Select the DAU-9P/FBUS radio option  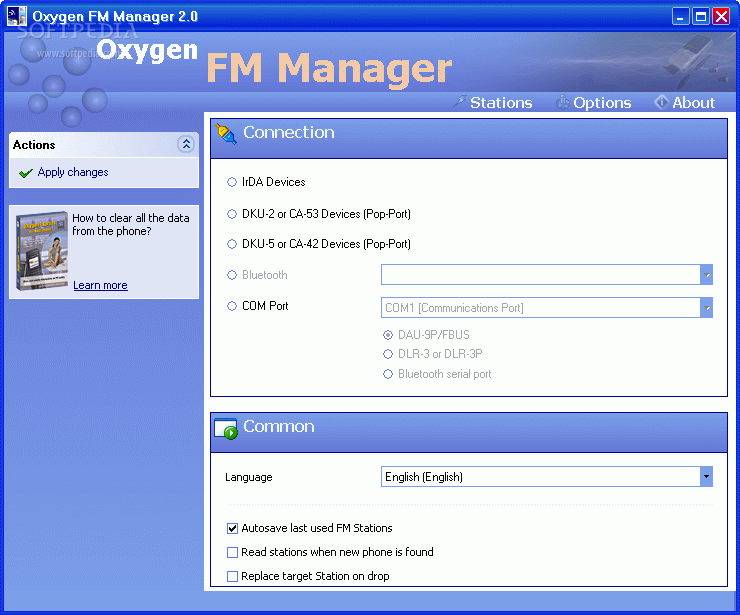388,335
